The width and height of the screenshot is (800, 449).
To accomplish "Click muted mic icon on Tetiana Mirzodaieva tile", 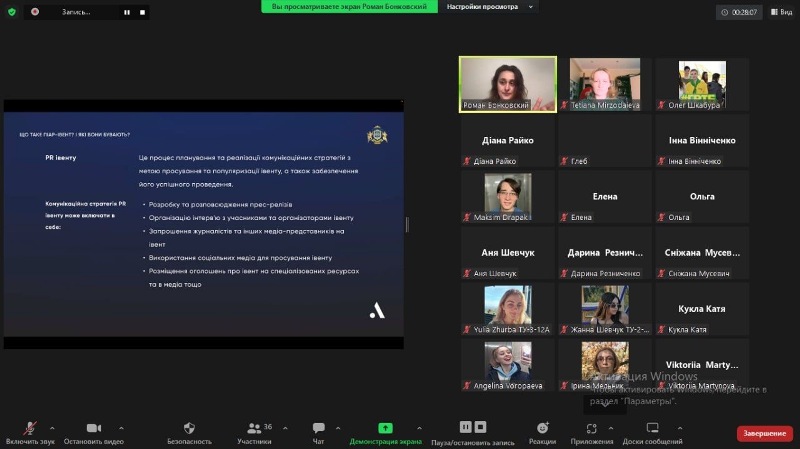I will click(564, 105).
